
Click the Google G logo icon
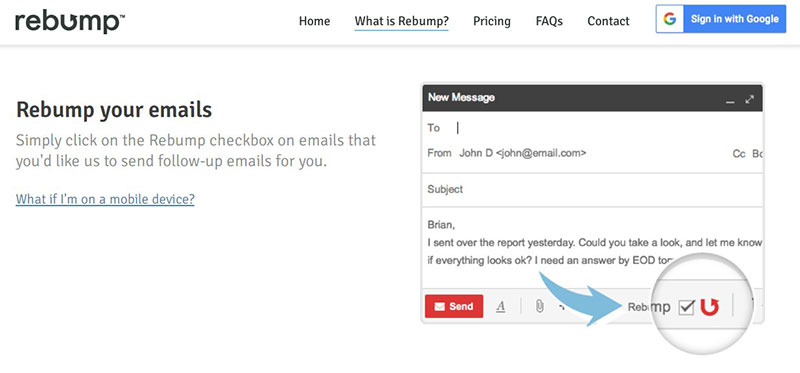point(669,19)
